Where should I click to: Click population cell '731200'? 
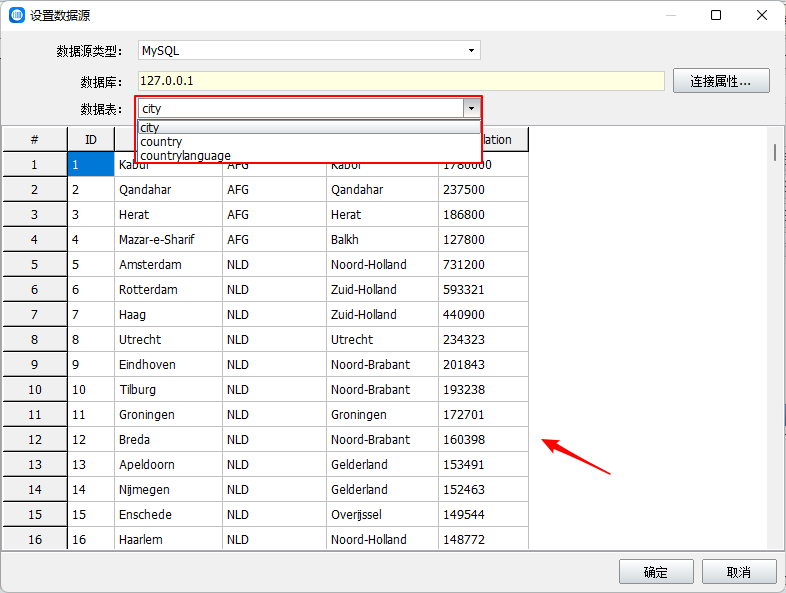483,265
